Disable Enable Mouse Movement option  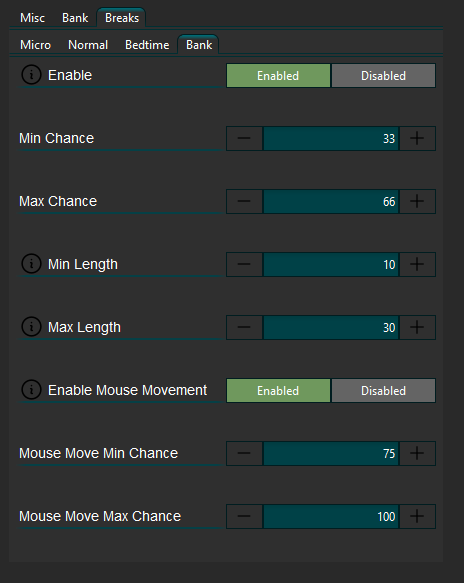pyautogui.click(x=383, y=390)
